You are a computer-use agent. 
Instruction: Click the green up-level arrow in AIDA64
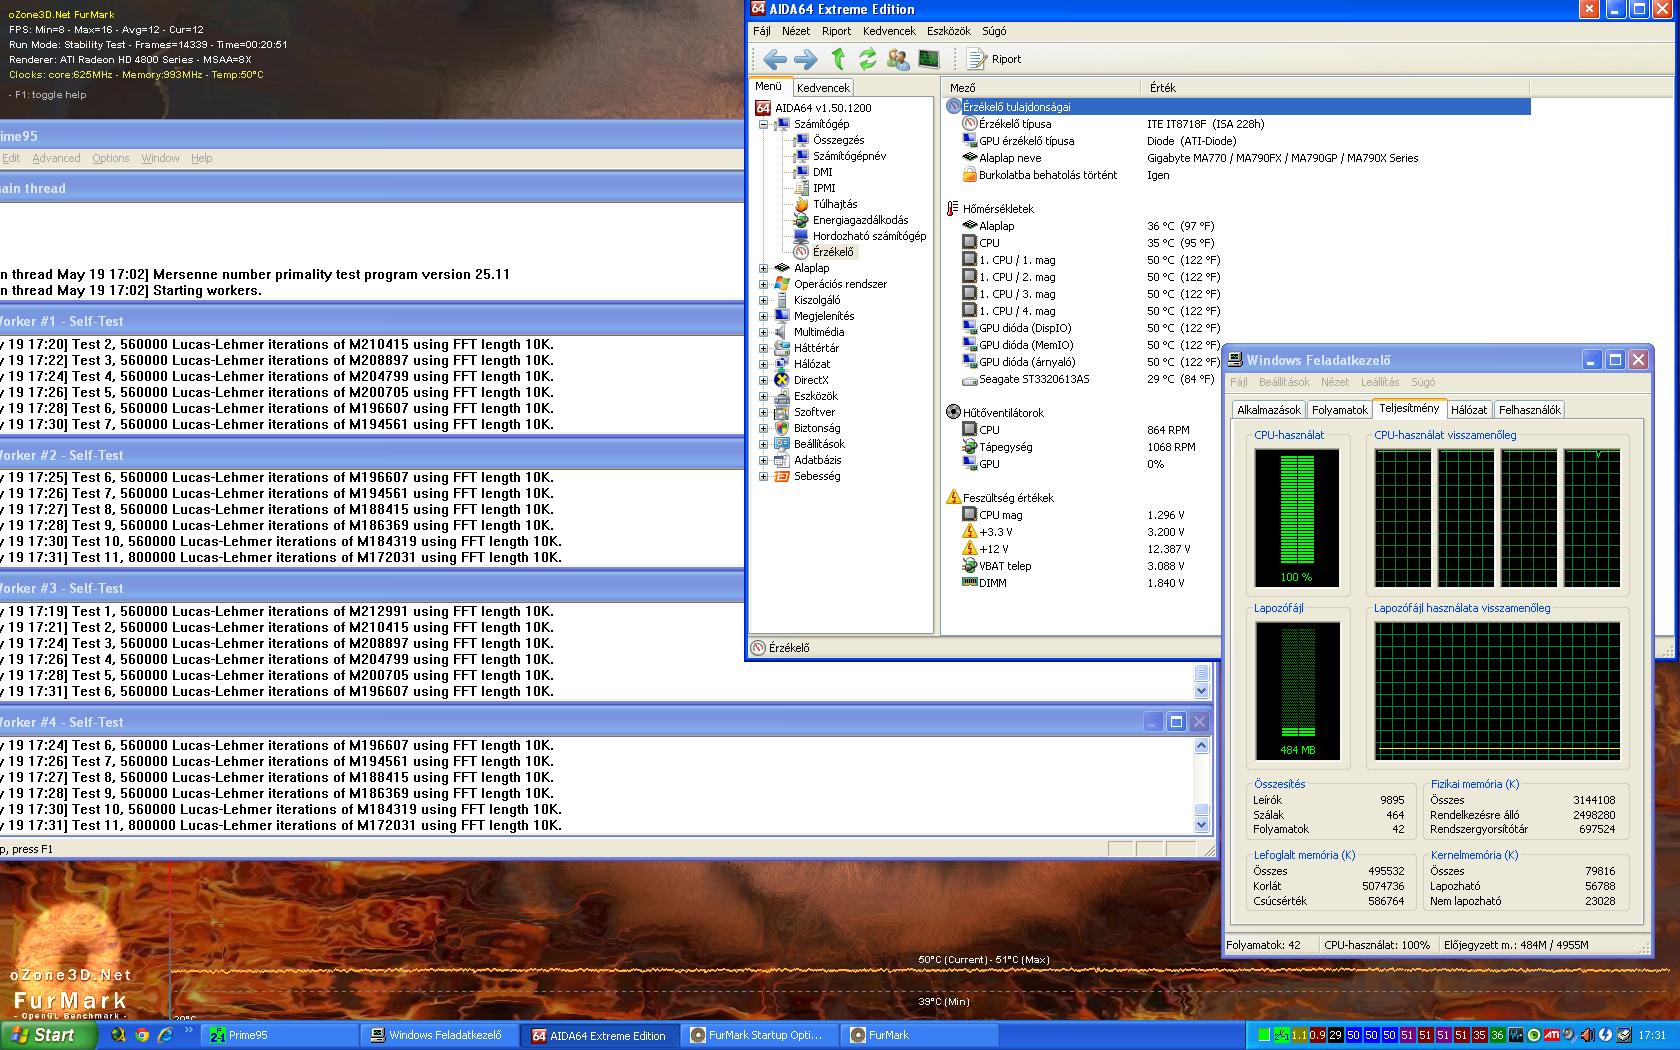(x=838, y=59)
